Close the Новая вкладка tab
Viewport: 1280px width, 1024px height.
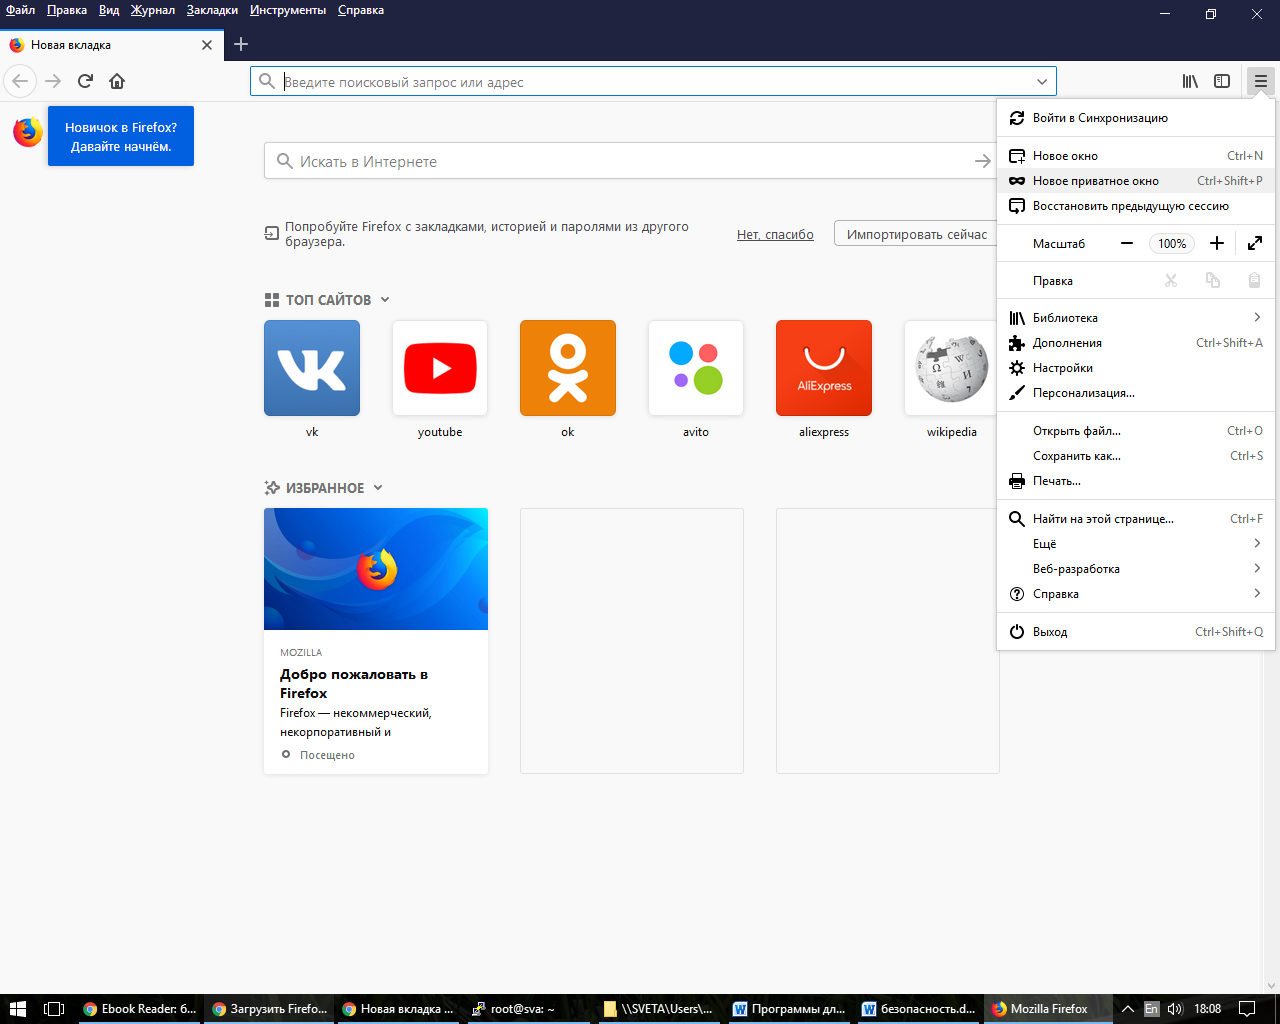(207, 45)
